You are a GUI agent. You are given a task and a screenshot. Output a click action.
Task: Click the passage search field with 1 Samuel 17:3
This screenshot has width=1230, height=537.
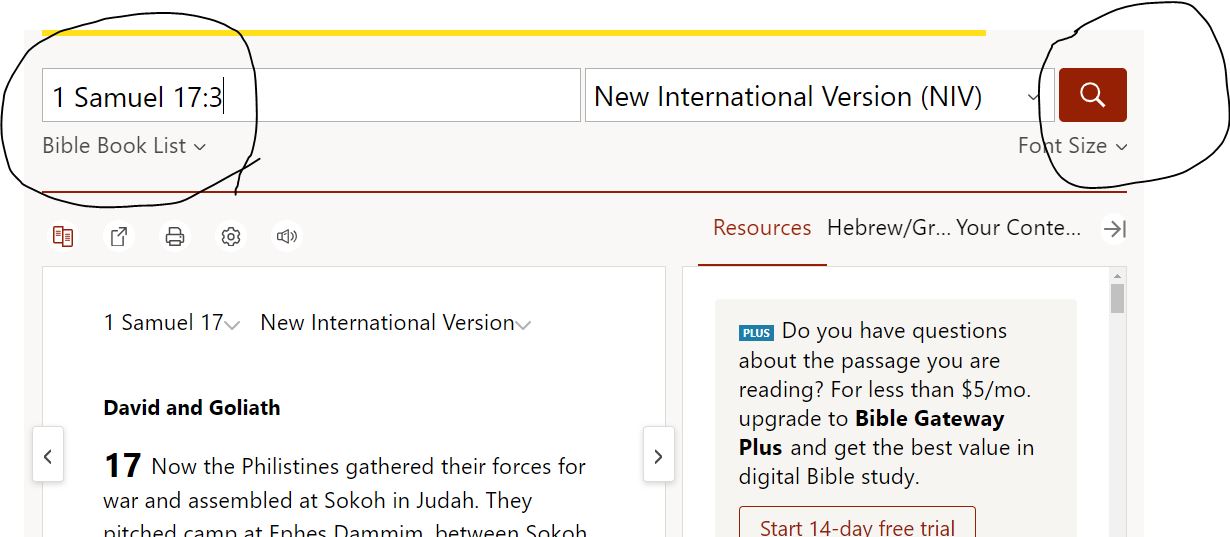click(310, 96)
